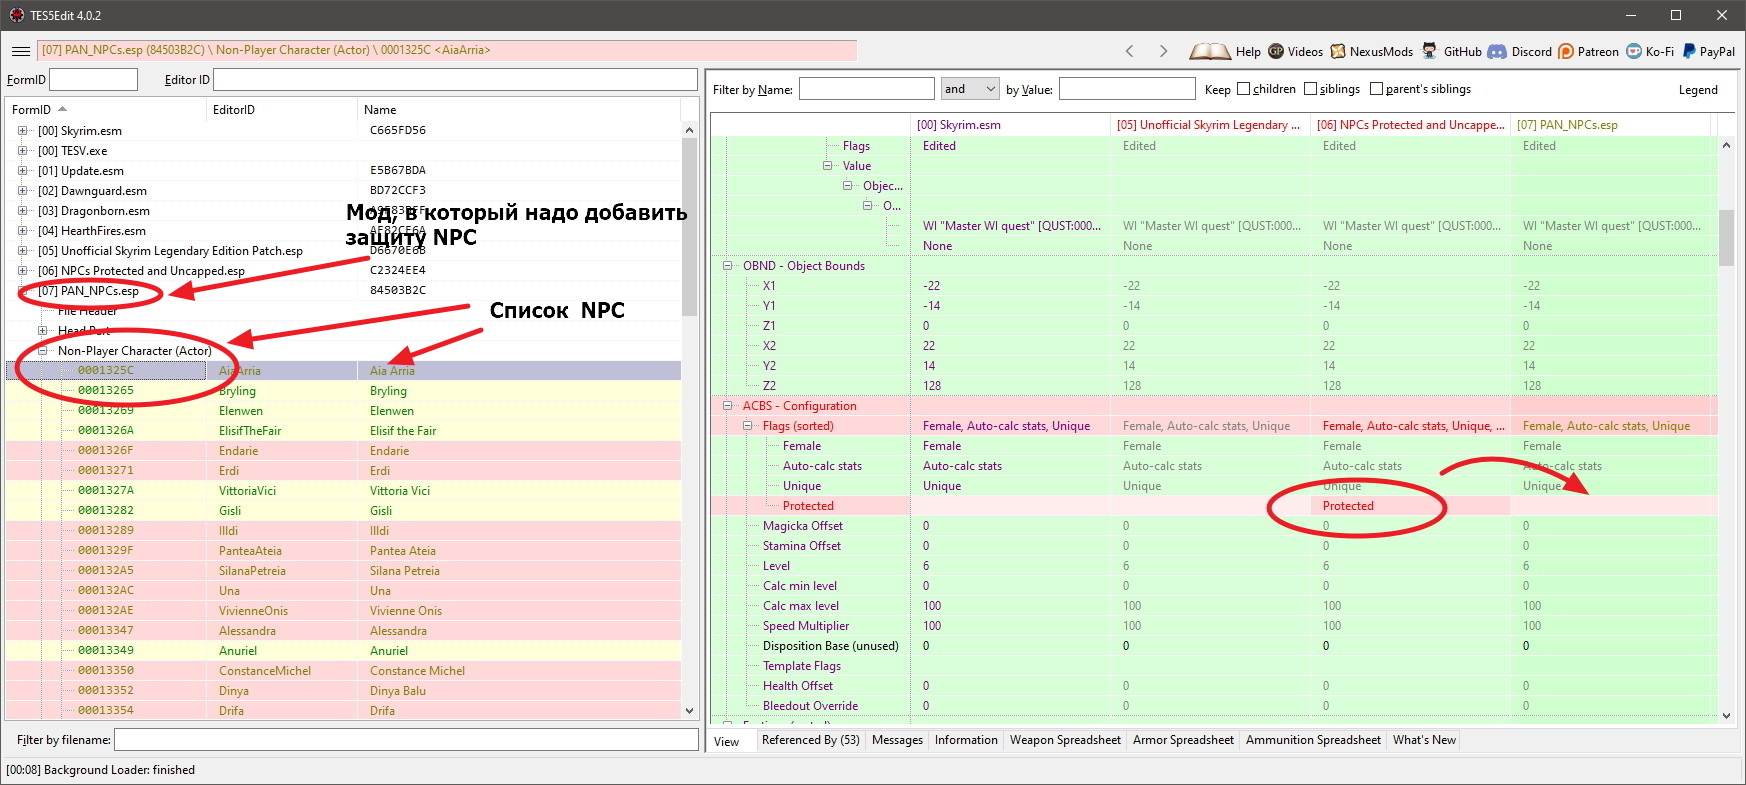Click the Ko-Fi icon
The image size is (1746, 785).
[1634, 51]
